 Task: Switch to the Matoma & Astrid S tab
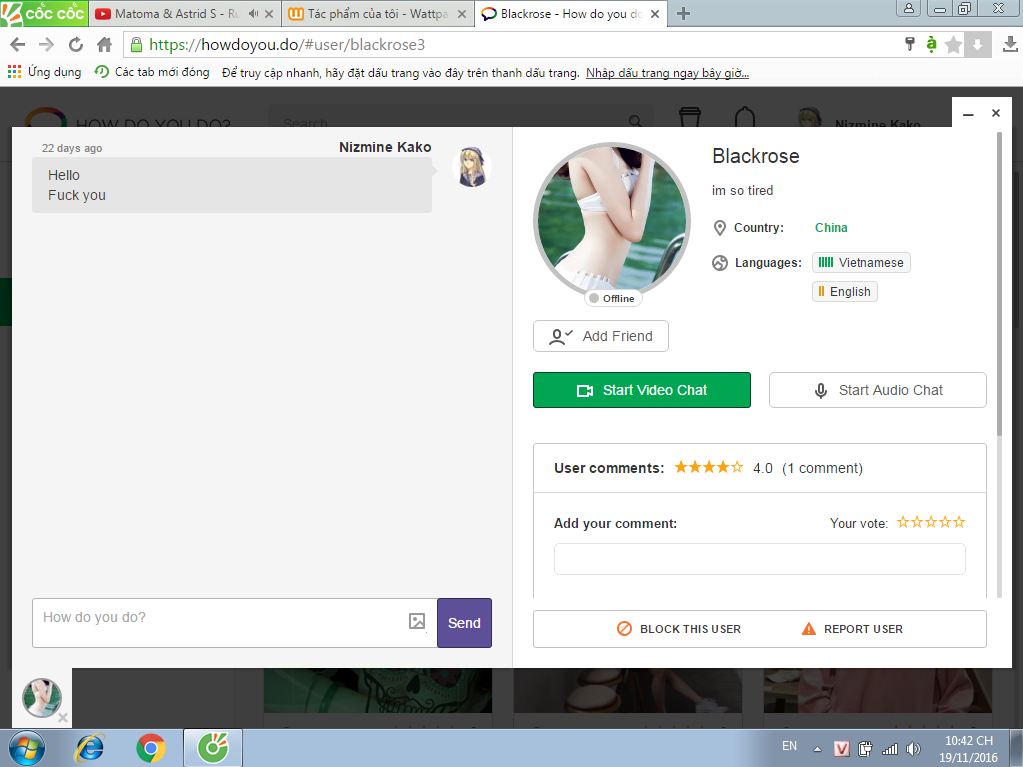click(170, 14)
